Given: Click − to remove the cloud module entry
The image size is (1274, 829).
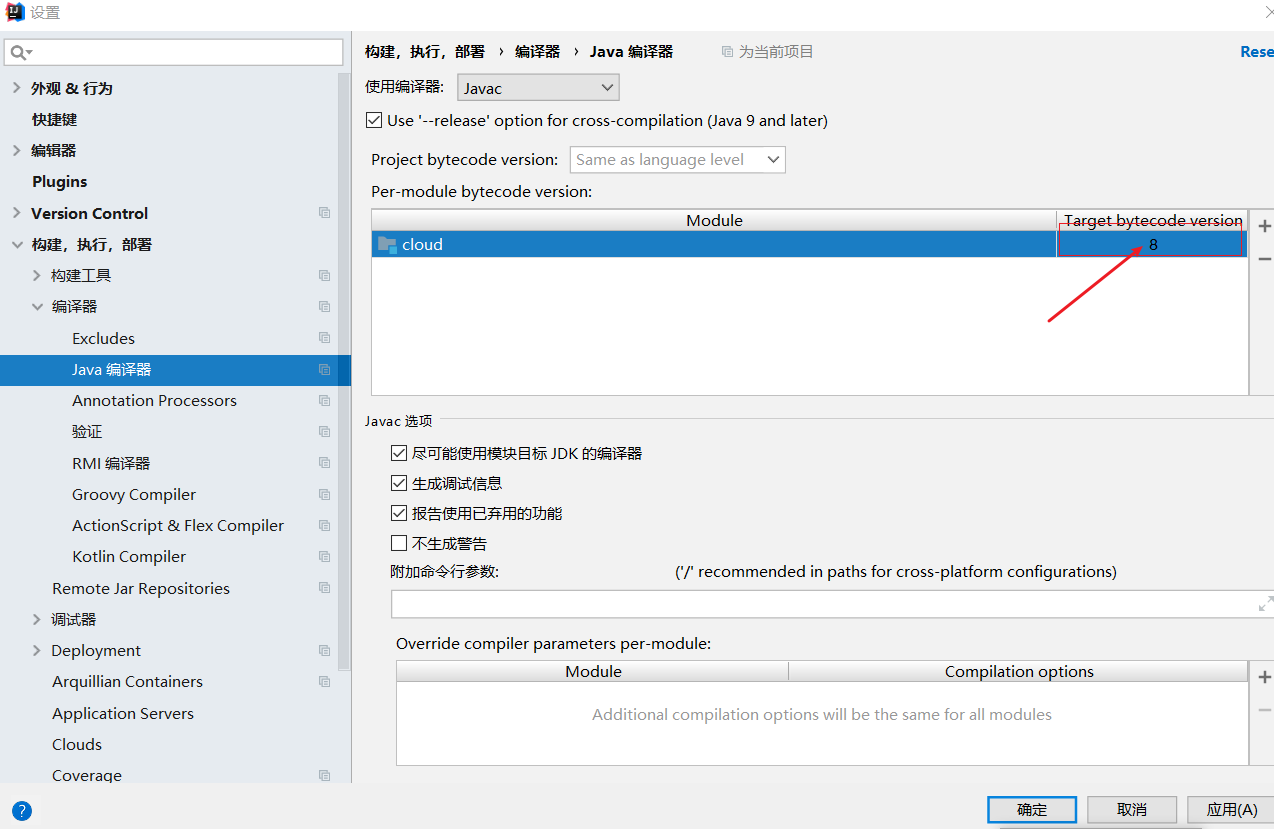Looking at the screenshot, I should click(x=1263, y=258).
